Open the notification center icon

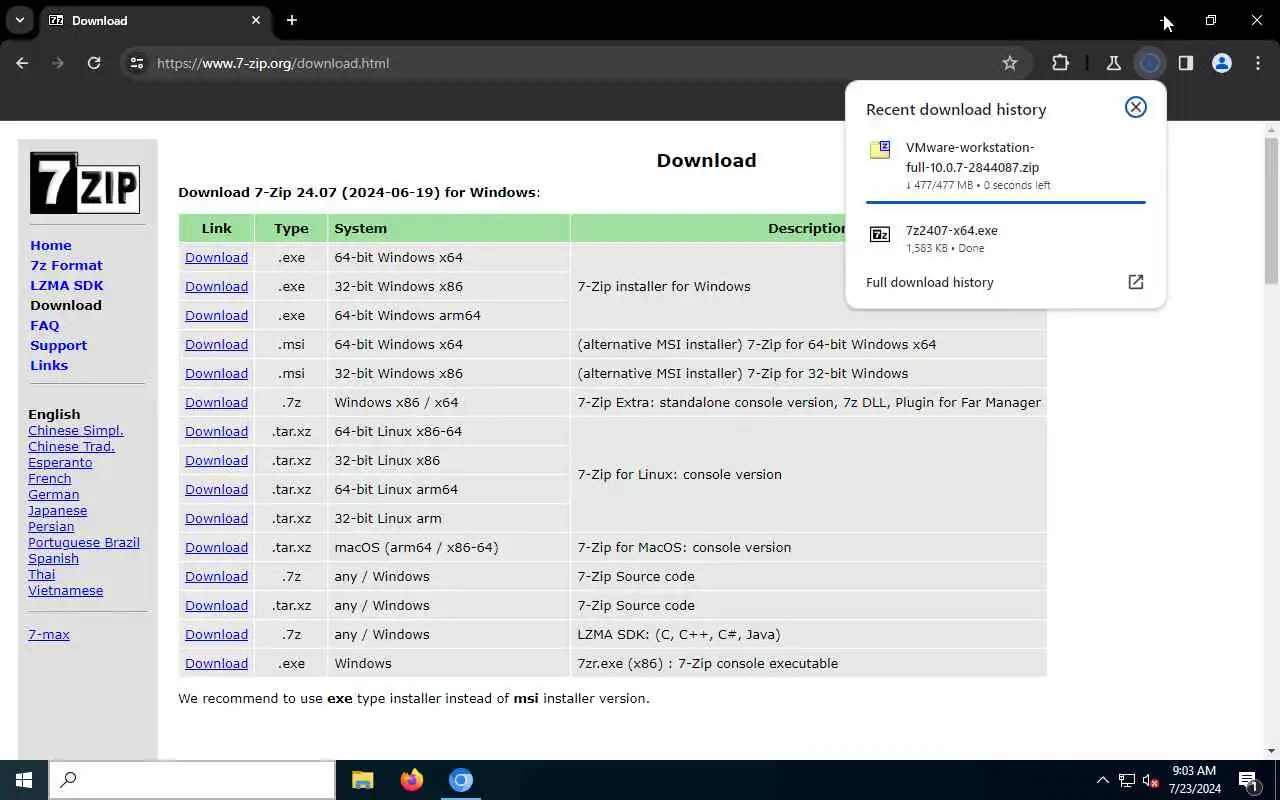pos(1249,780)
